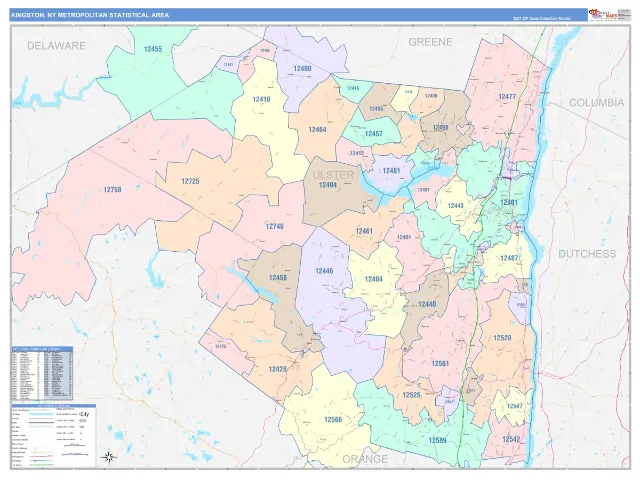
Task: Click ZIP code 12725 label
Action: pyautogui.click(x=190, y=181)
